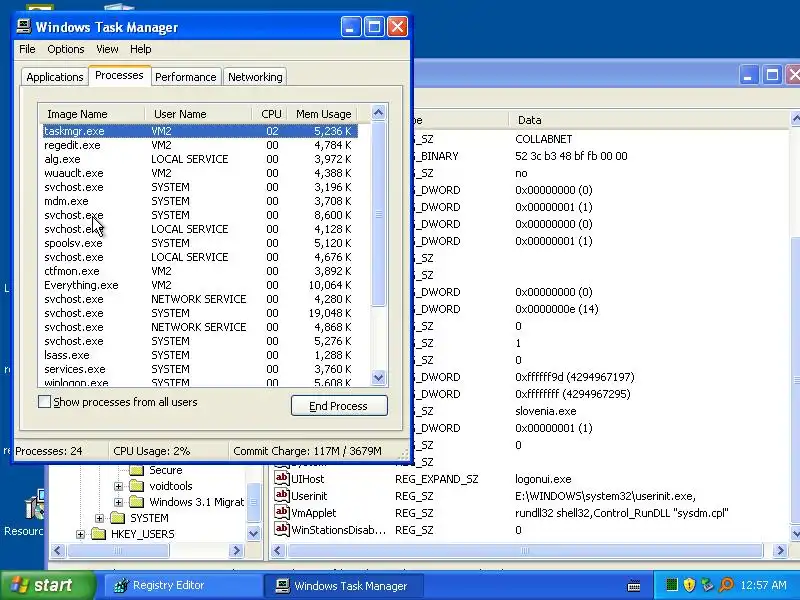Select the alg.exe process
800x600 pixels.
point(200,159)
